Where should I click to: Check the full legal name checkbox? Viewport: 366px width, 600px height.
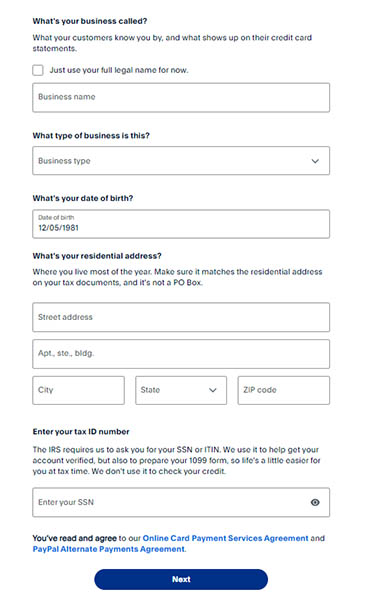[38, 70]
